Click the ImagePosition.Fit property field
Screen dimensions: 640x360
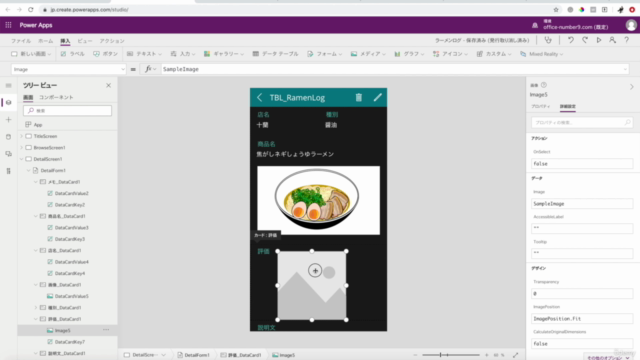(582, 318)
